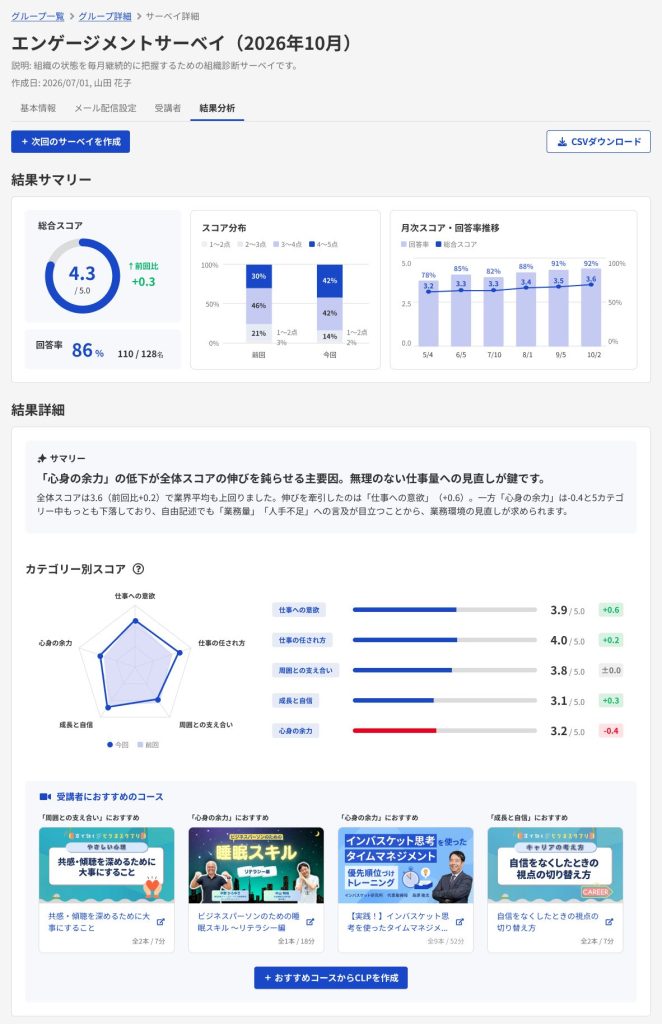Click the sparkle icon beside サマリー
The width and height of the screenshot is (662, 1024).
pyautogui.click(x=42, y=458)
